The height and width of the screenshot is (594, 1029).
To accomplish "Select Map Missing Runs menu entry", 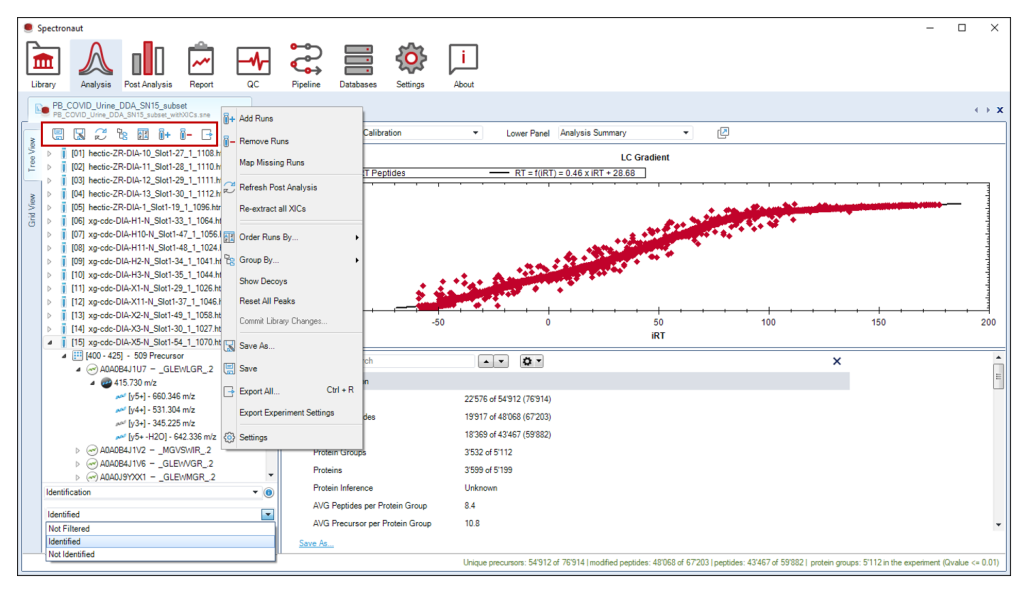I will pyautogui.click(x=292, y=163).
